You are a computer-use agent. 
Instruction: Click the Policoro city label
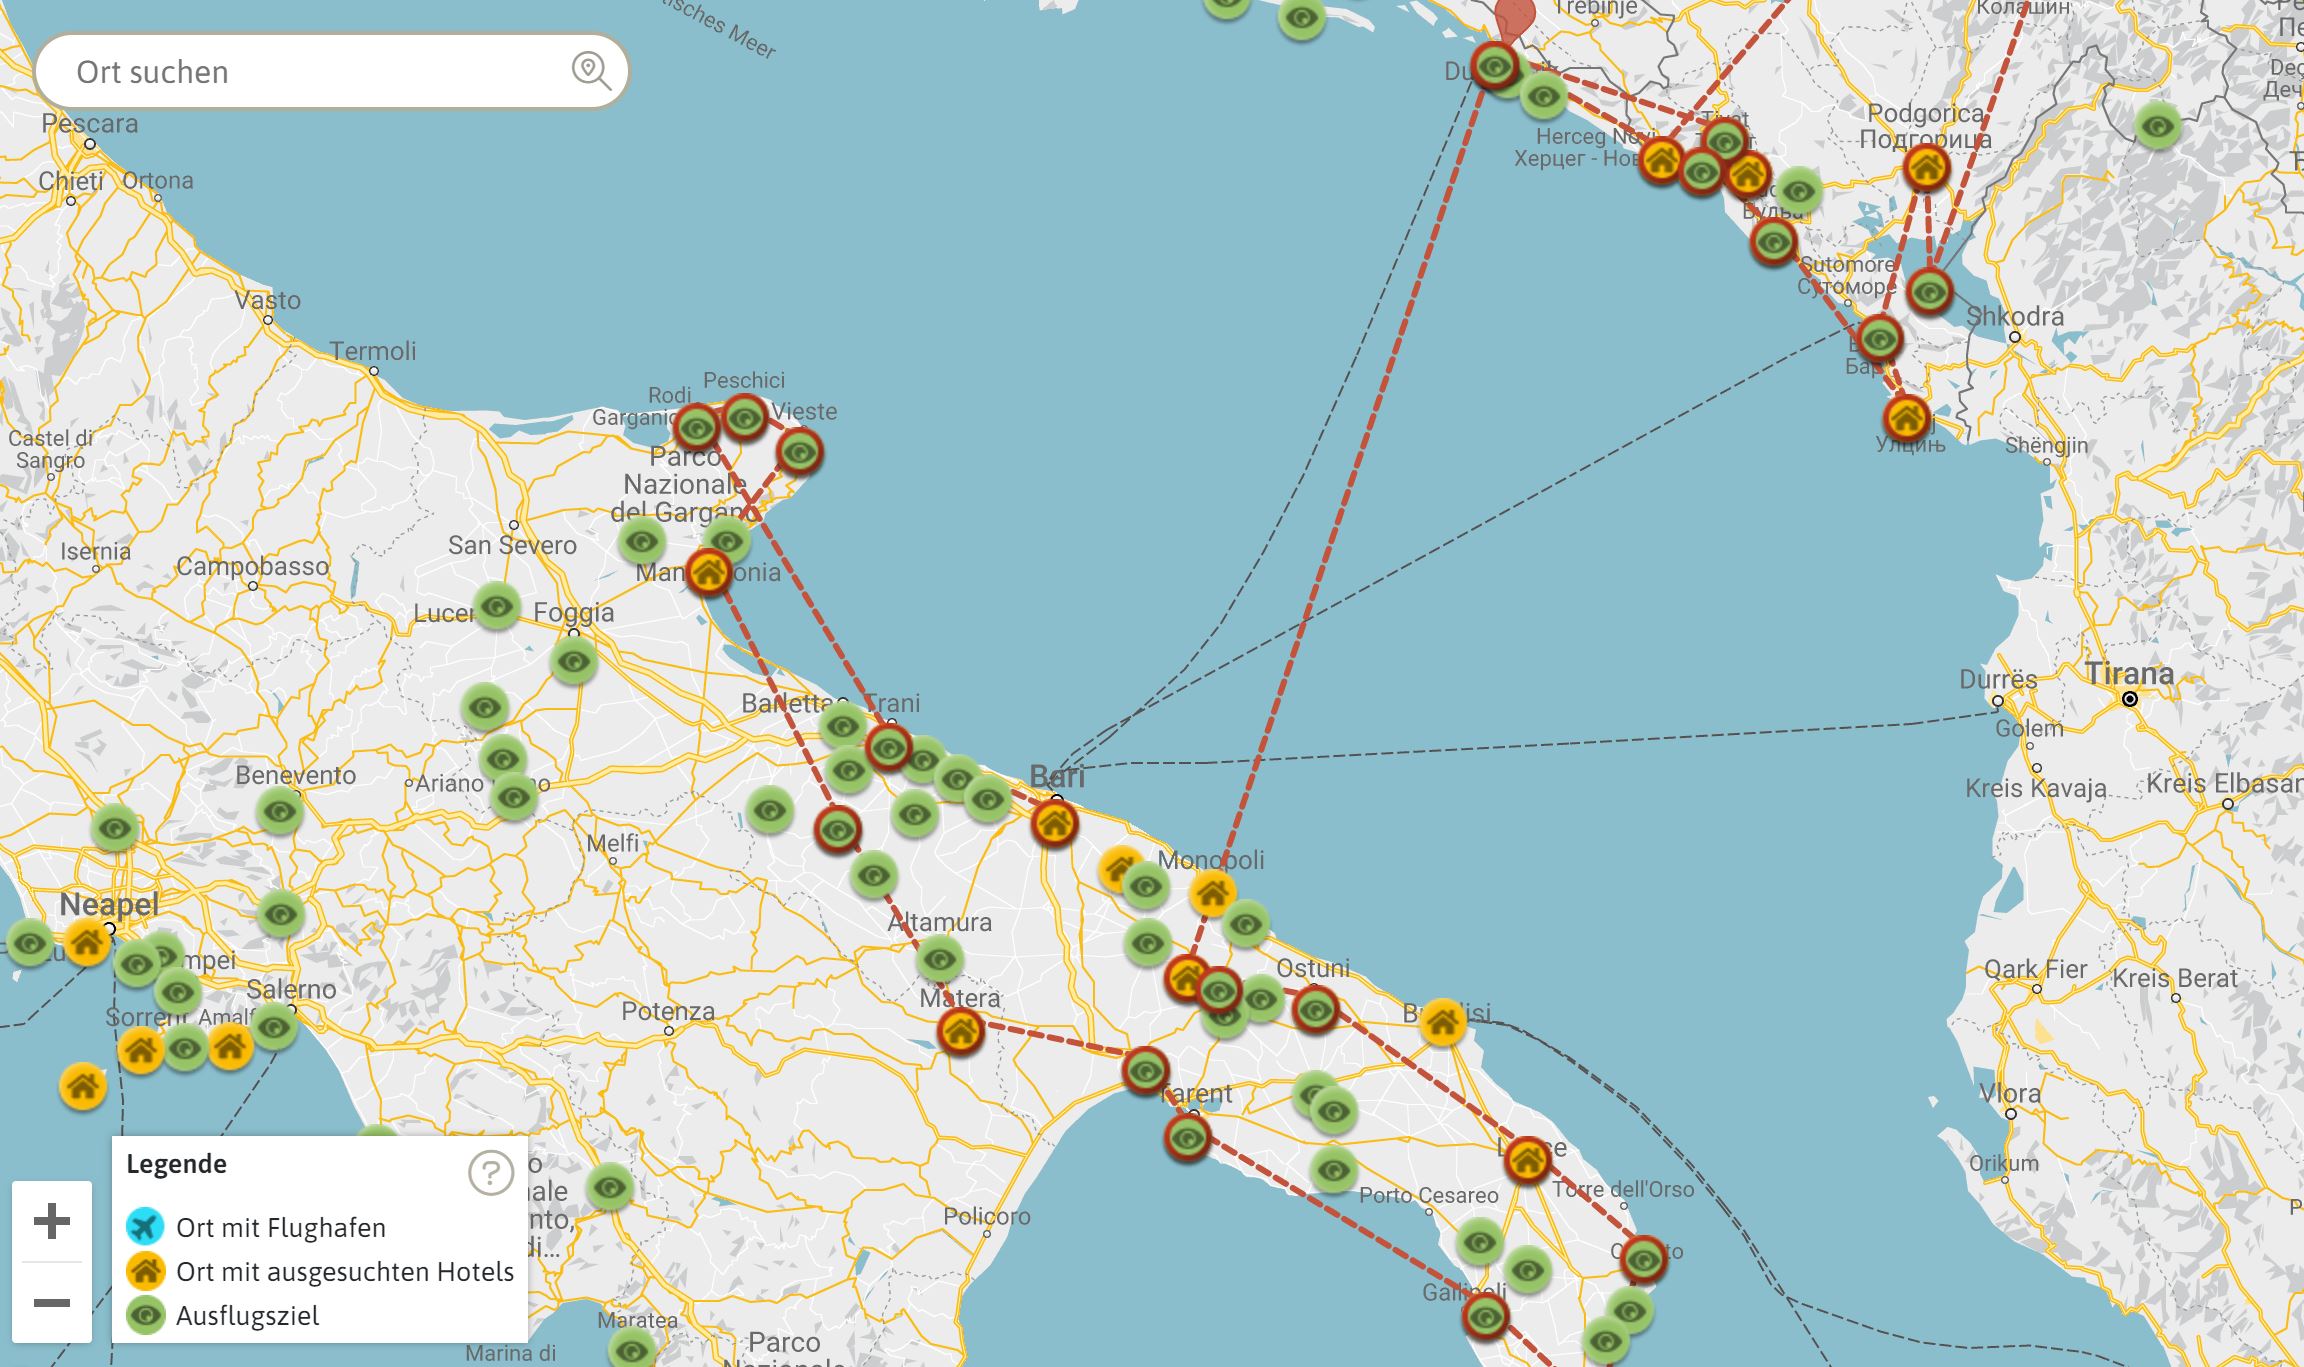coord(987,1216)
